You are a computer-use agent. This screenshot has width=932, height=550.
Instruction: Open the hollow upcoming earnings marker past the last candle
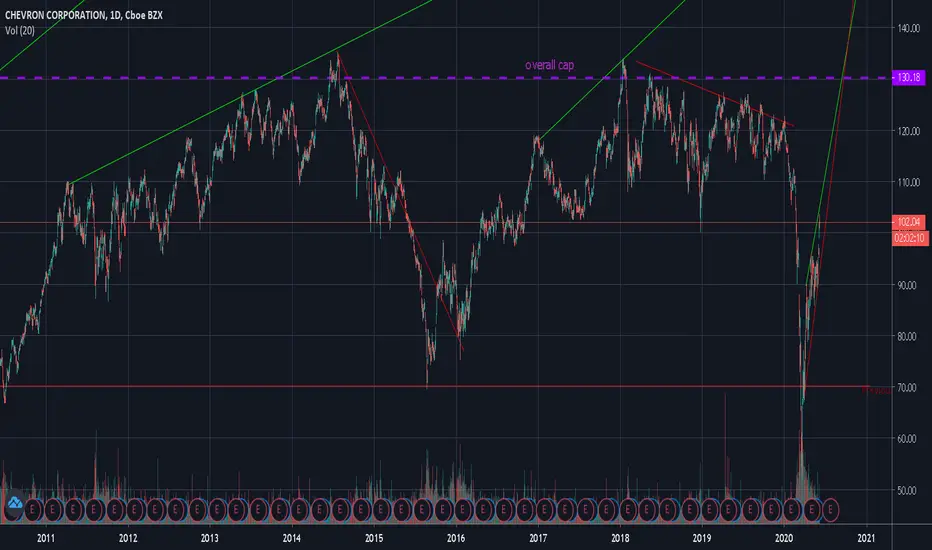[830, 510]
